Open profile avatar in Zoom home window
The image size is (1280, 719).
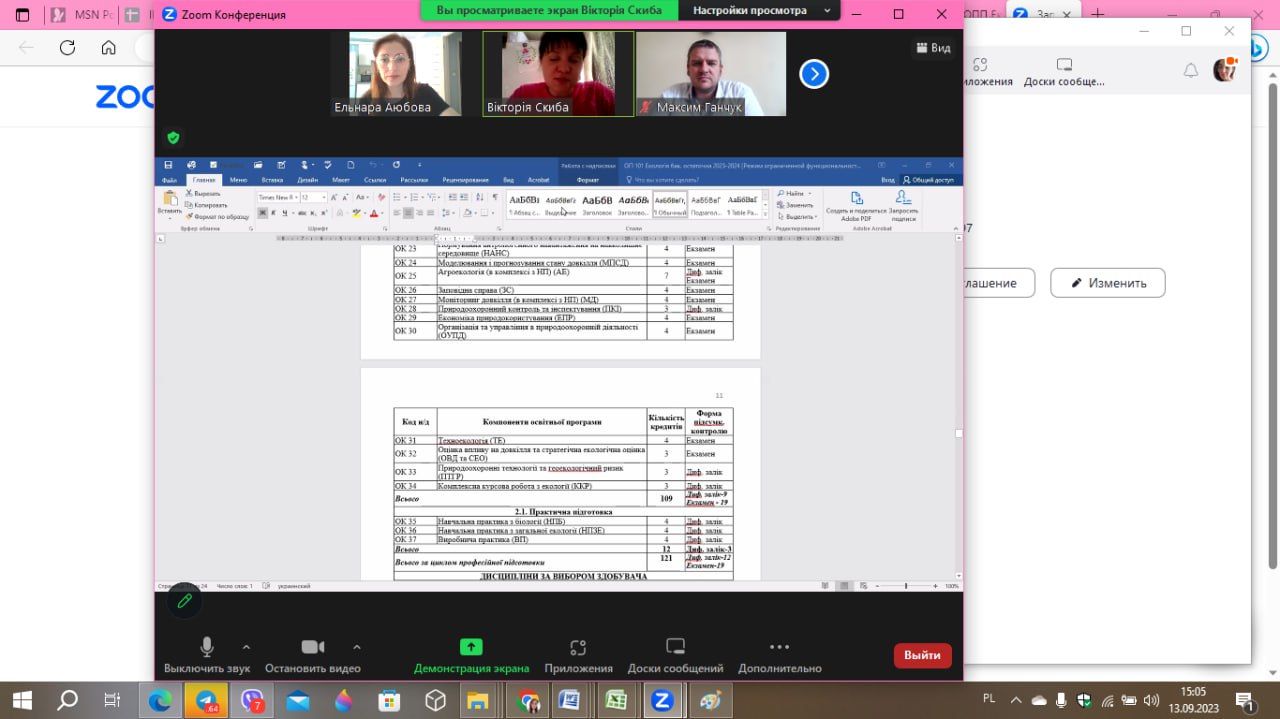click(1225, 69)
